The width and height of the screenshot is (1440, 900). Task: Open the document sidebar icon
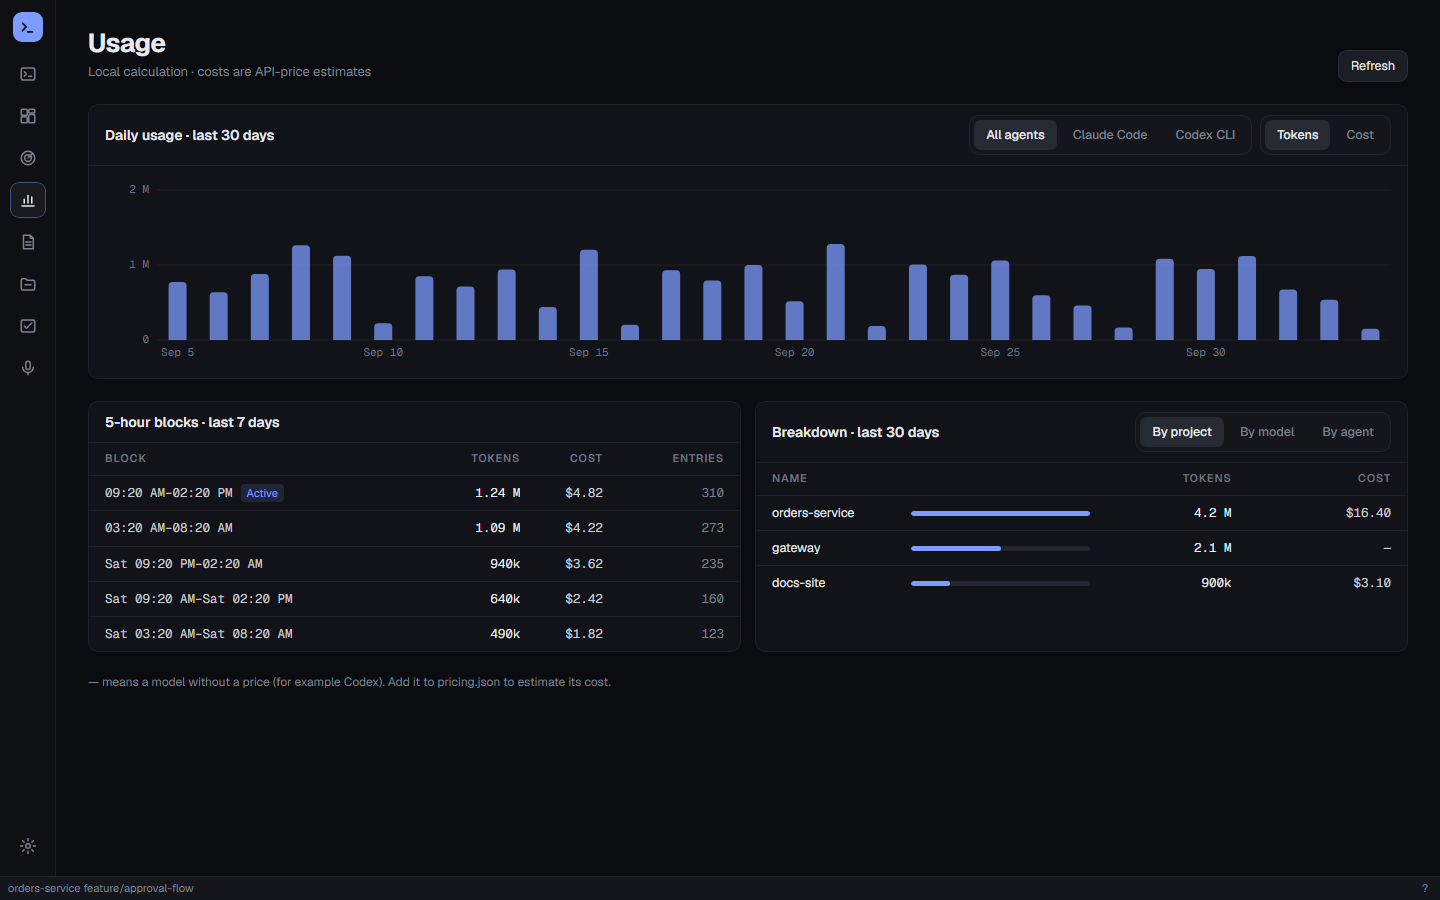click(28, 242)
